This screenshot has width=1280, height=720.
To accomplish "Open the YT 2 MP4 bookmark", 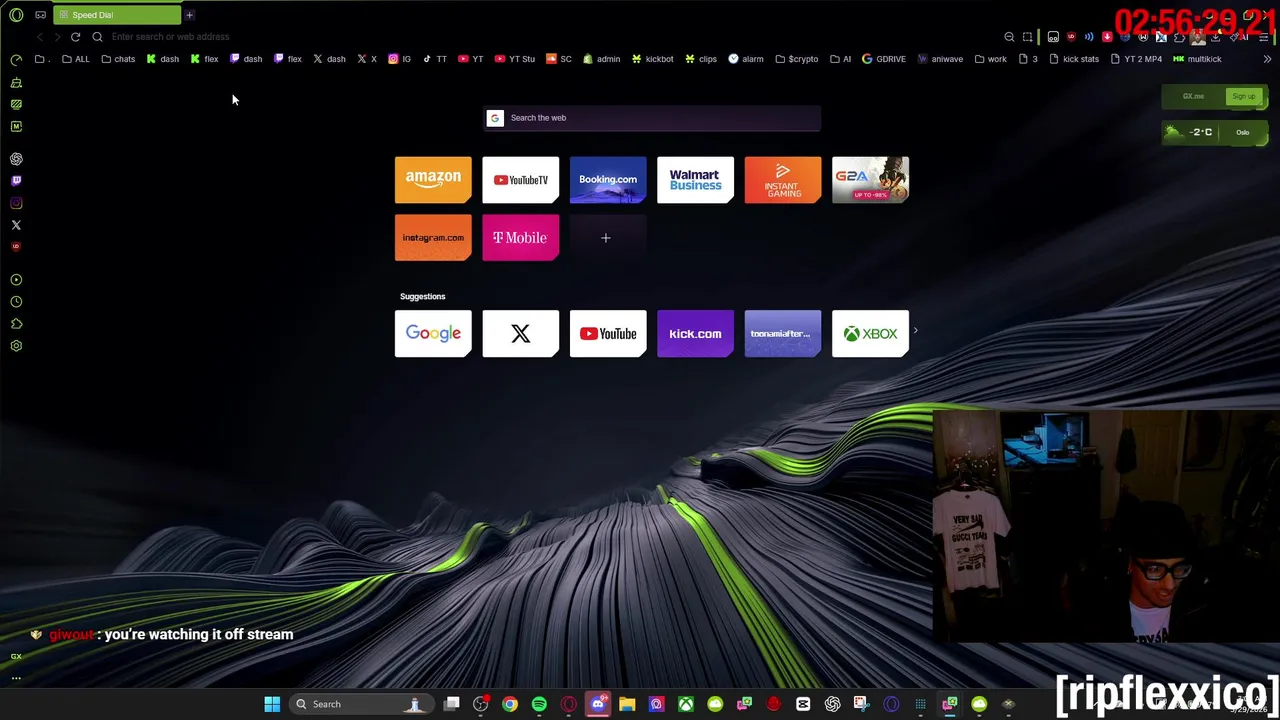I will pos(1136,59).
